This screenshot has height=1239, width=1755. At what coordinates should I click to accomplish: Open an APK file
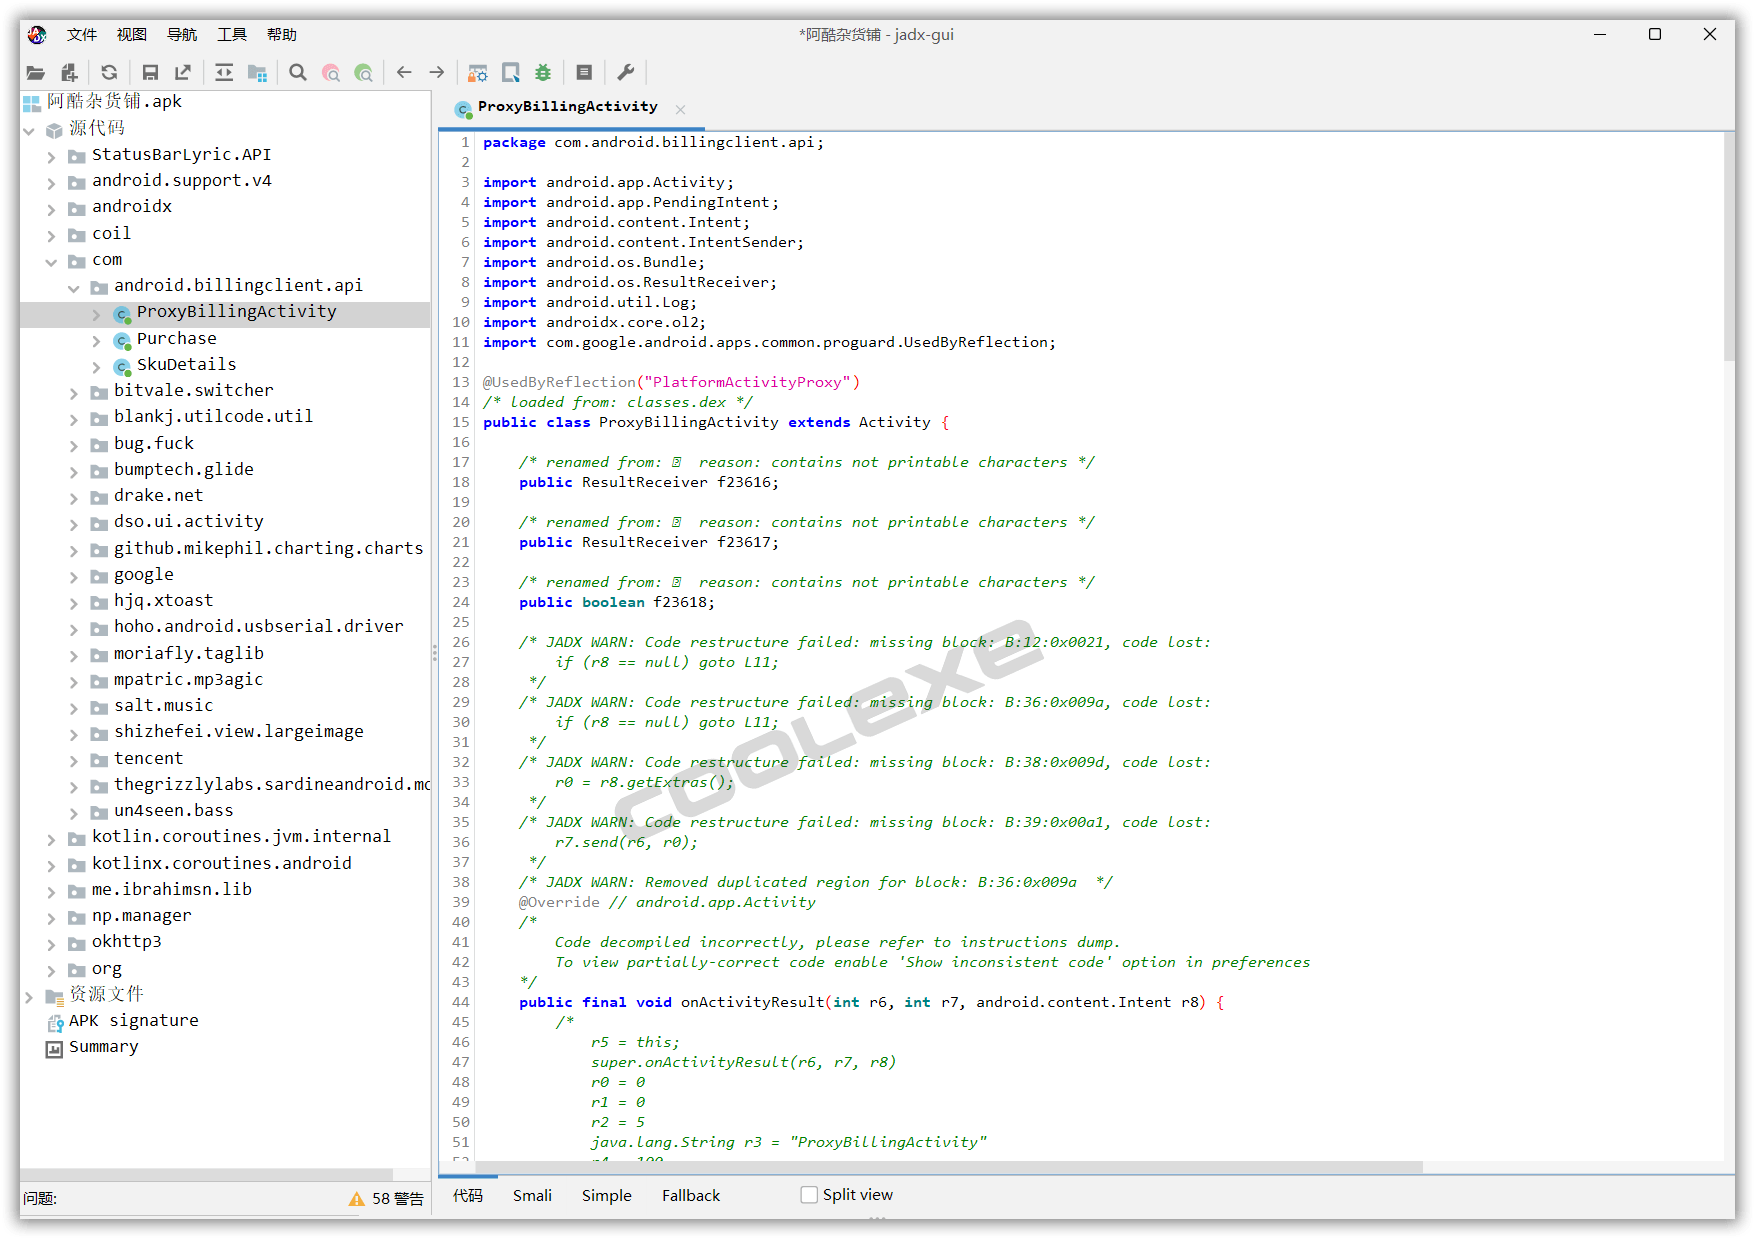coord(35,72)
